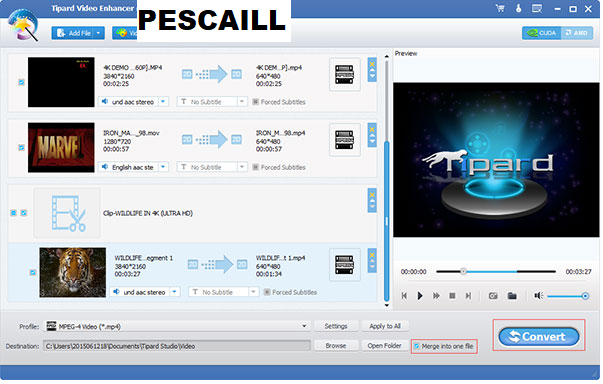Open output format icon for 4K DEMO
This screenshot has height=384, width=603.
pyautogui.click(x=345, y=74)
